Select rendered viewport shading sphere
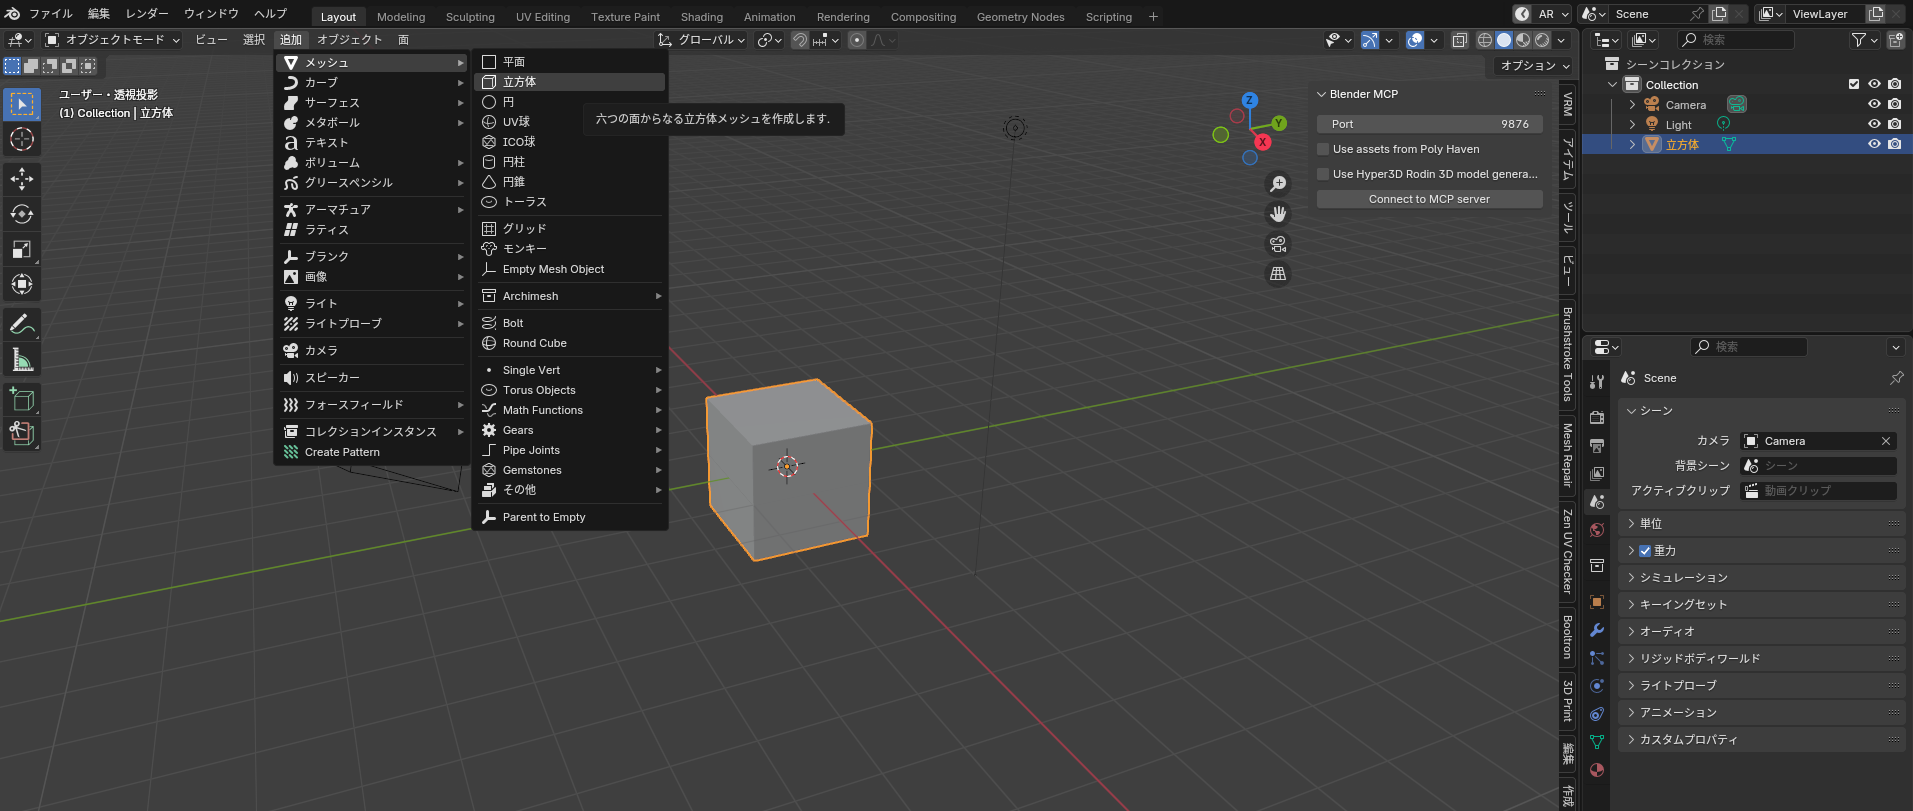The width and height of the screenshot is (1913, 811). point(1542,40)
